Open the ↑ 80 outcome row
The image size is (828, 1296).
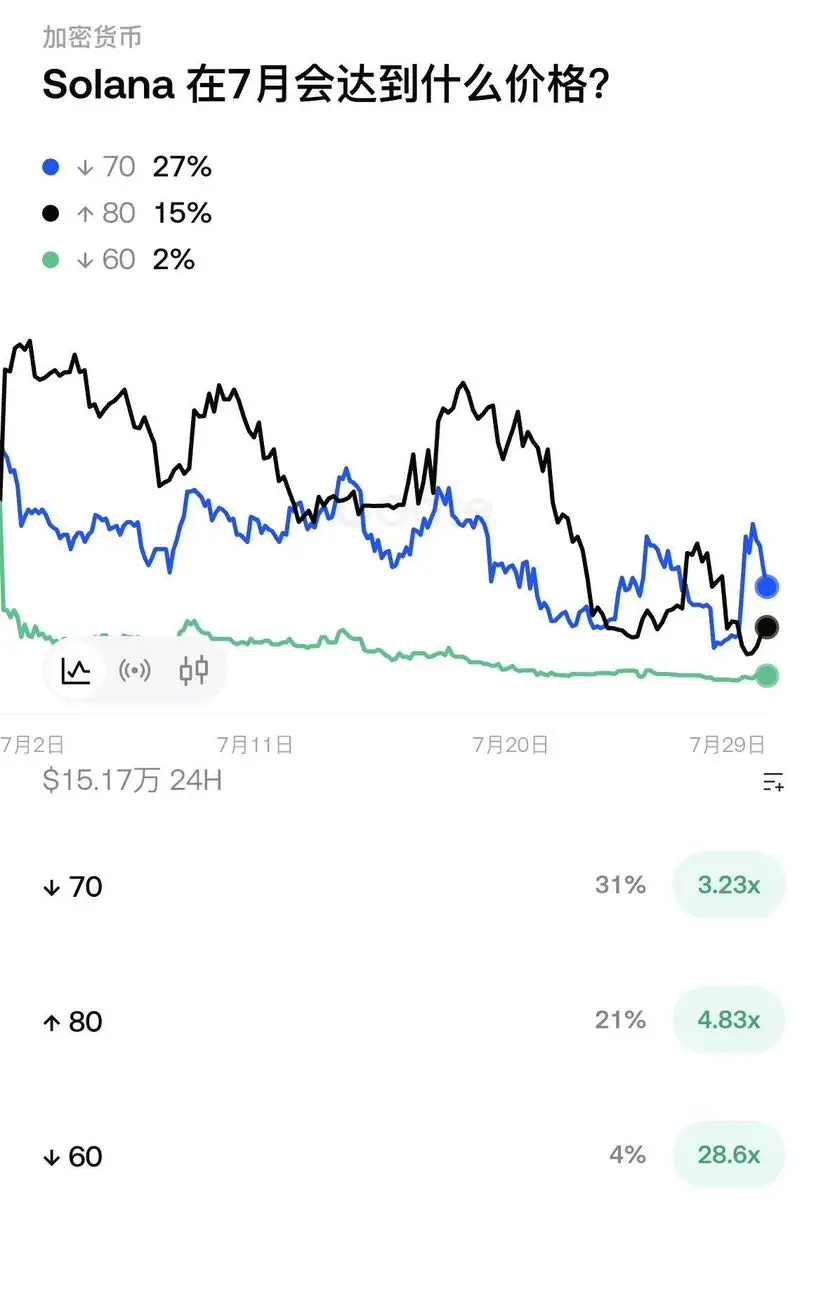click(414, 1020)
